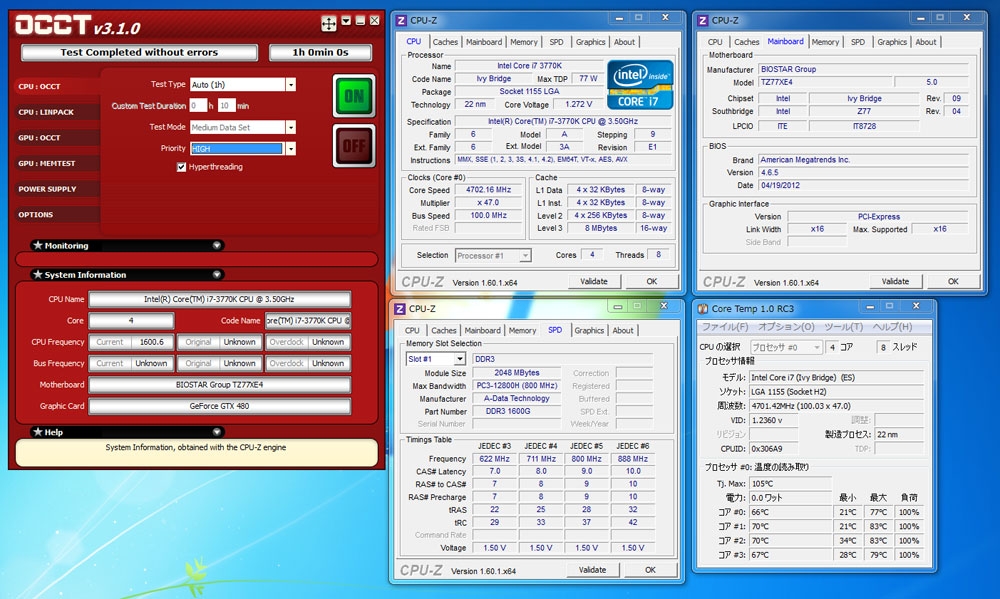Open the Priority dropdown showing HIGH
Image resolution: width=1000 pixels, height=599 pixels.
(x=290, y=149)
